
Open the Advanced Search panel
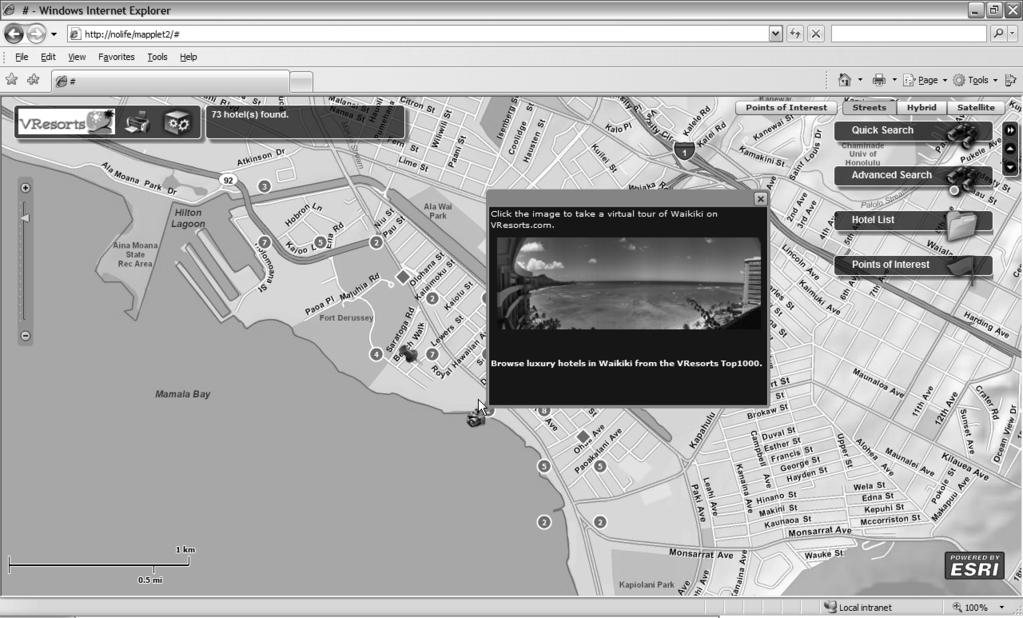click(913, 176)
